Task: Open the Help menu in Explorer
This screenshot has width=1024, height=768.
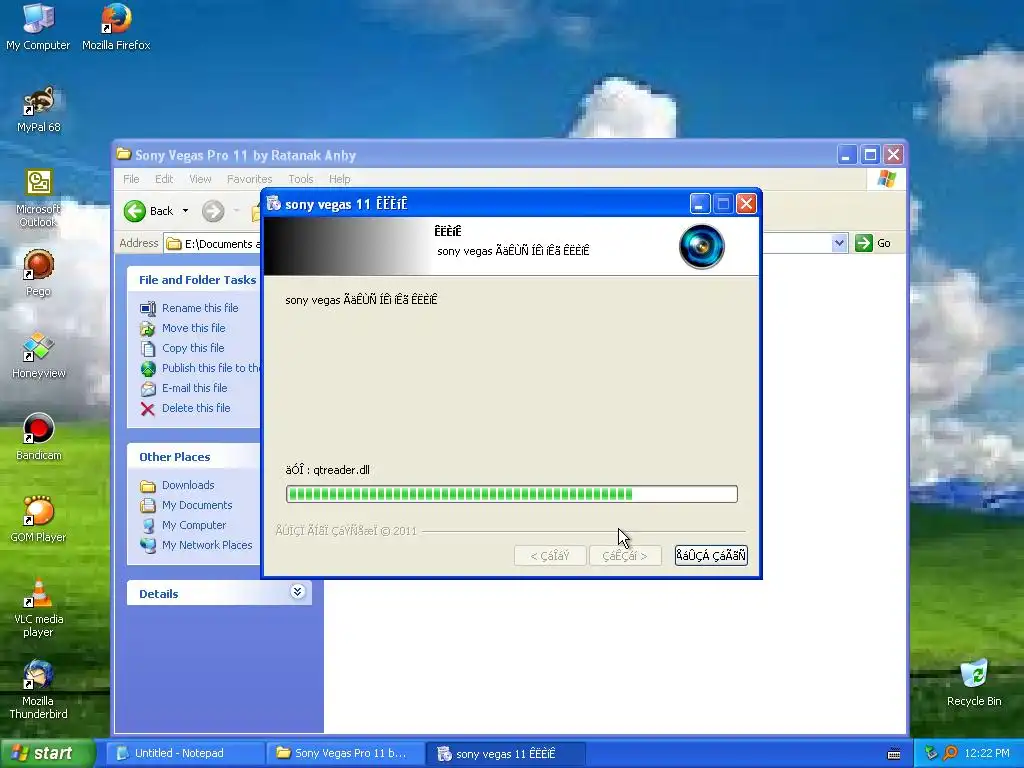Action: click(x=340, y=179)
